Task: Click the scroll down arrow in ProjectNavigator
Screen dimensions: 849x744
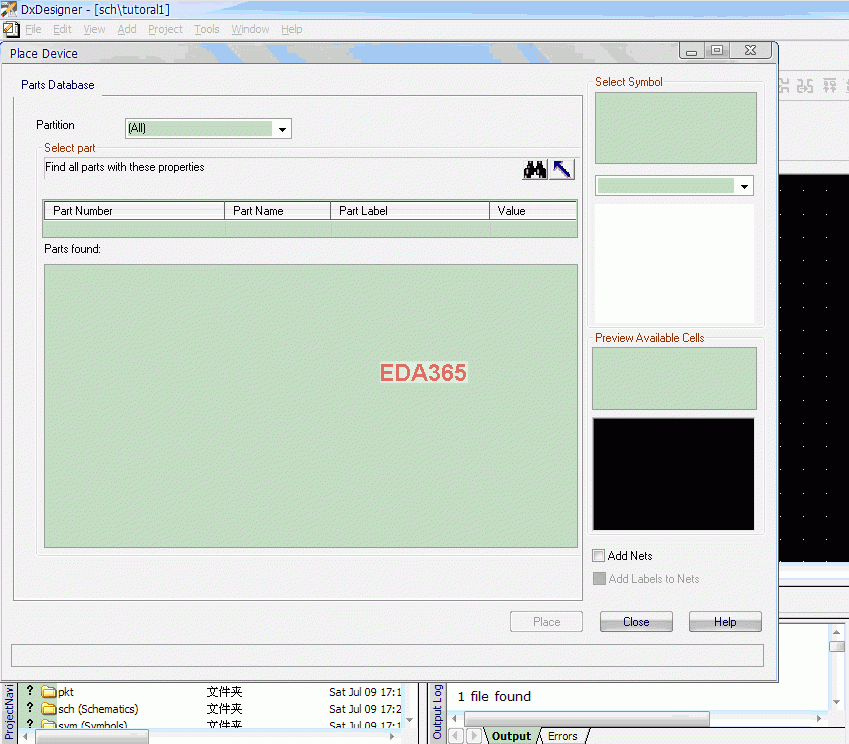Action: pos(410,720)
